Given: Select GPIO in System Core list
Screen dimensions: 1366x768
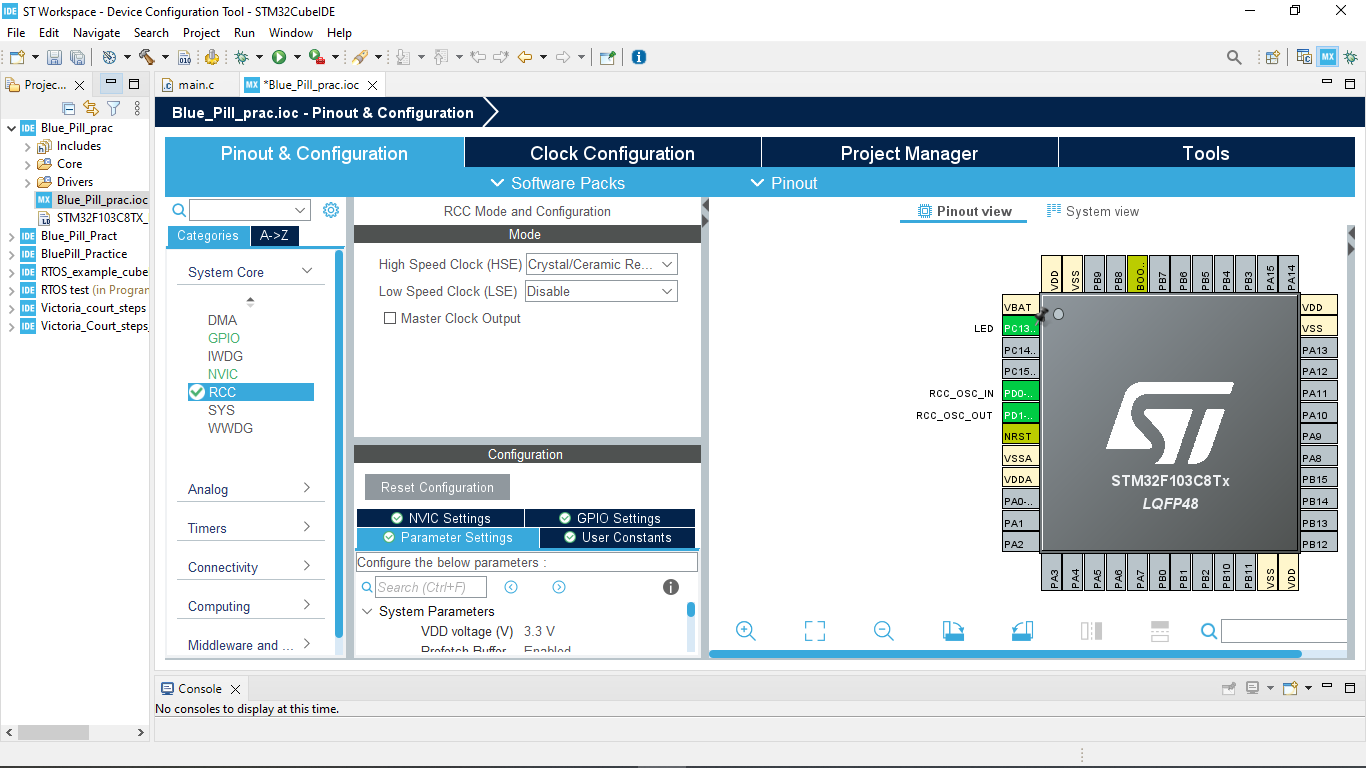Looking at the screenshot, I should coord(224,338).
